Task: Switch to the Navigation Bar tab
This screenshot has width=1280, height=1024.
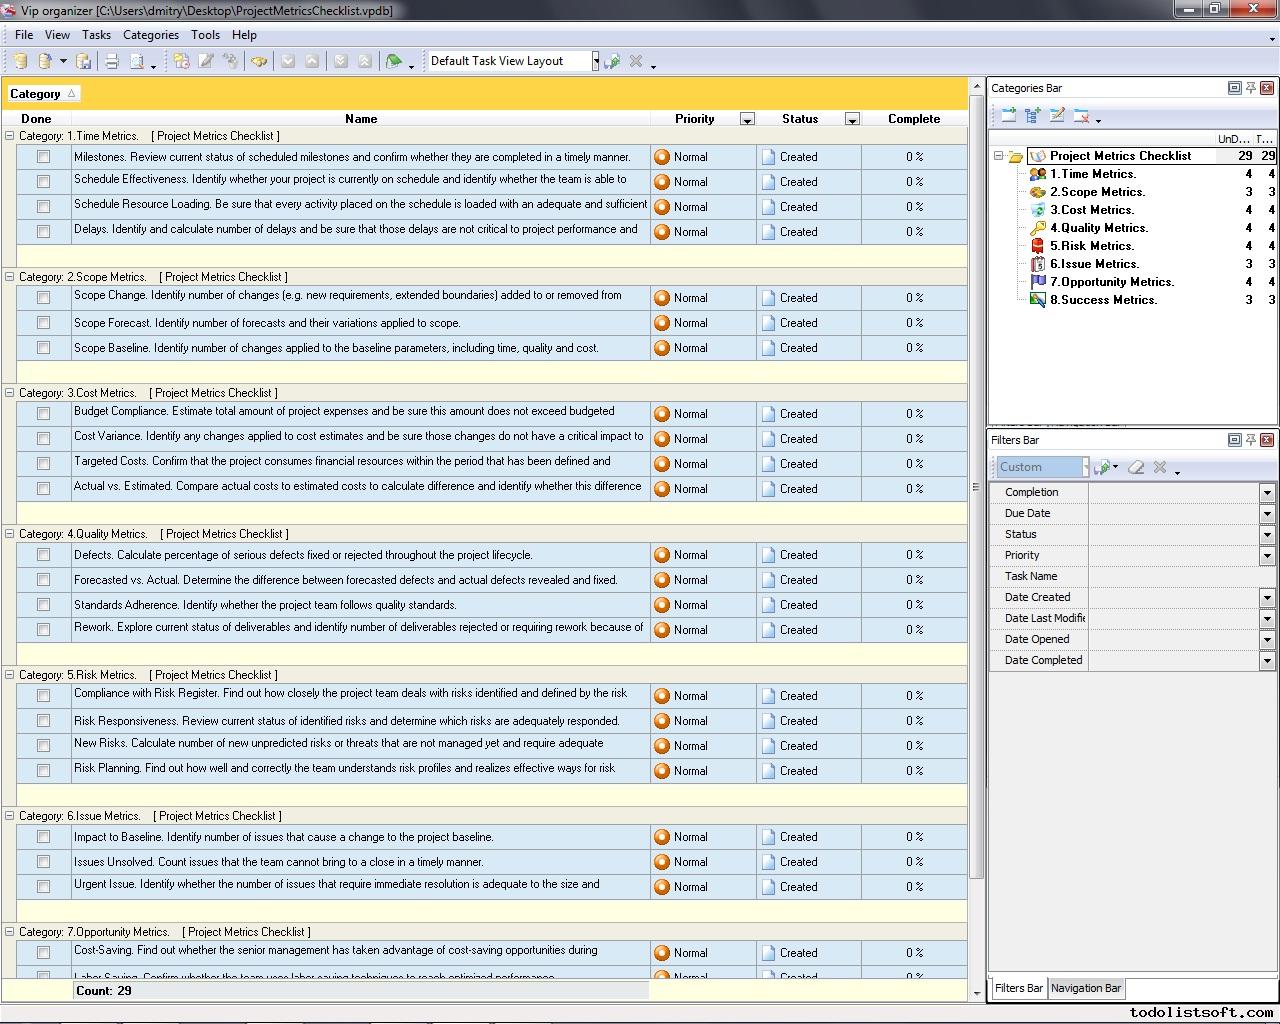Action: [x=1085, y=988]
